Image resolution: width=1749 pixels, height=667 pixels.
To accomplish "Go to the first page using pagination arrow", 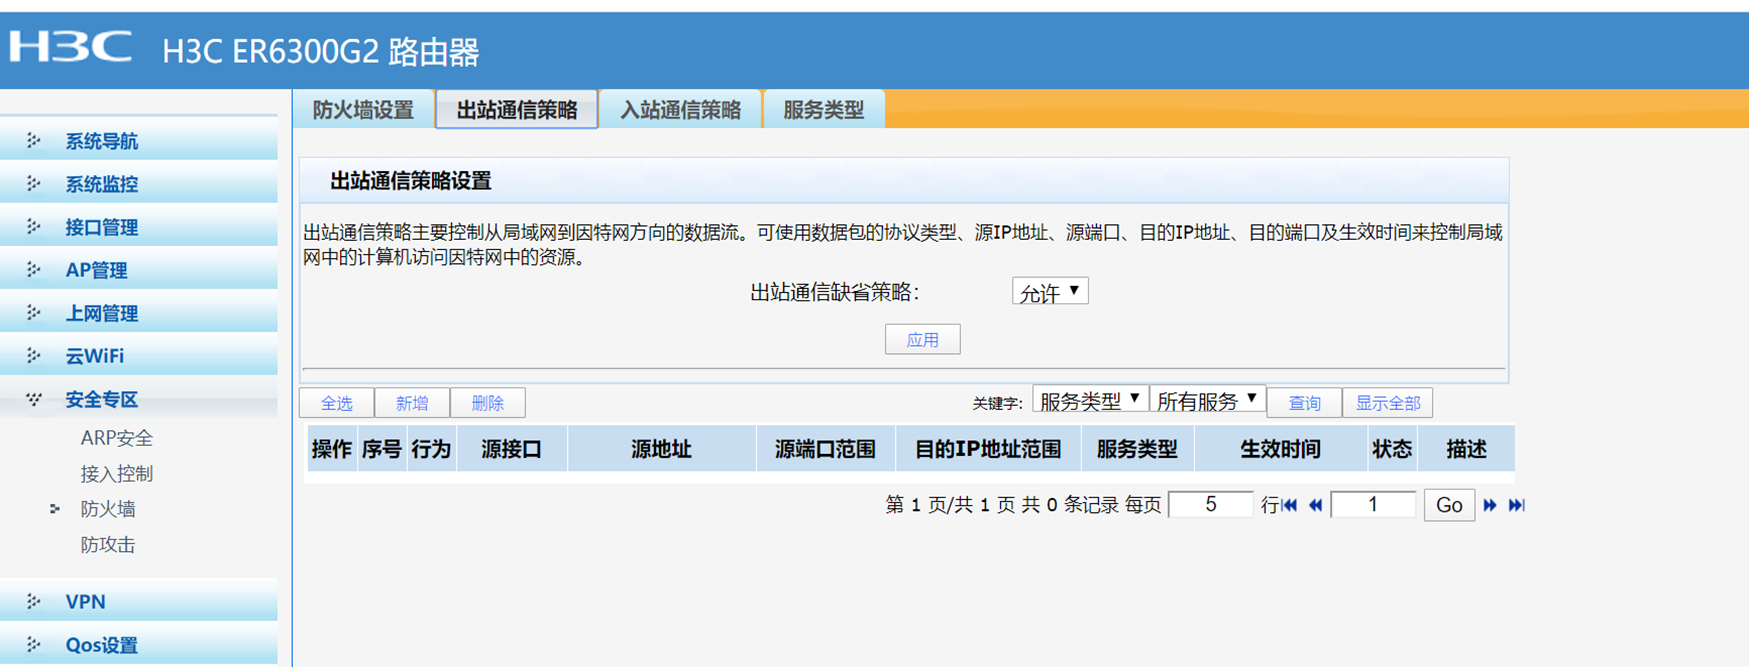I will pyautogui.click(x=1290, y=505).
